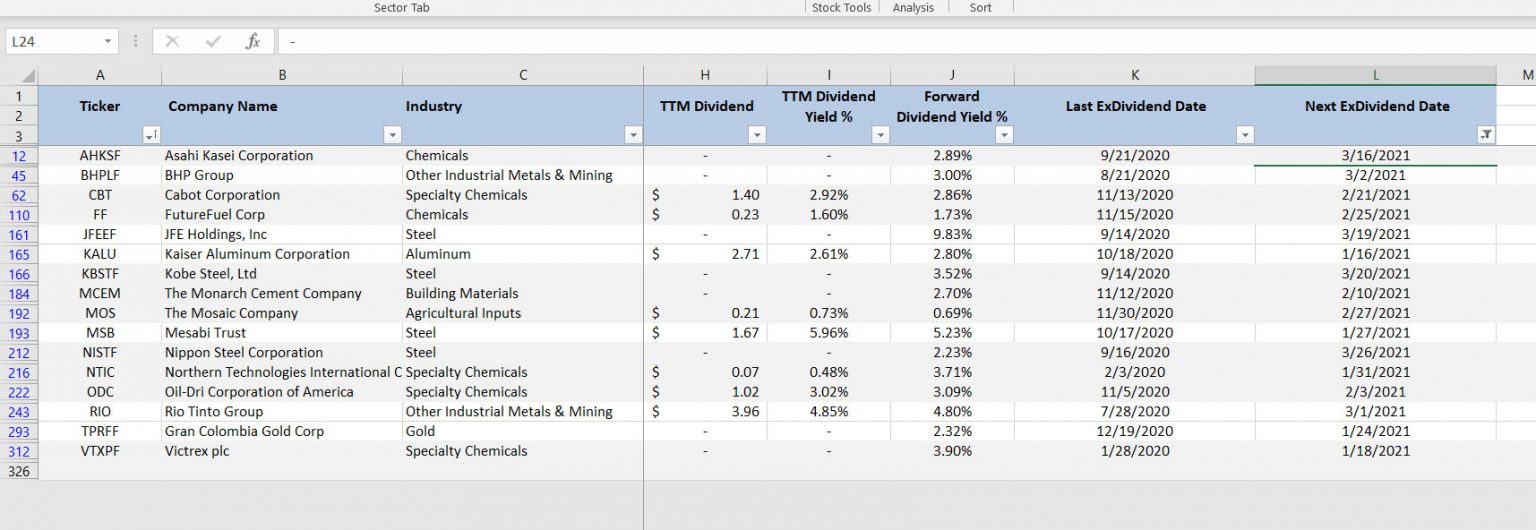Select column A header
Viewport: 1536px width, 530px height.
tap(100, 75)
